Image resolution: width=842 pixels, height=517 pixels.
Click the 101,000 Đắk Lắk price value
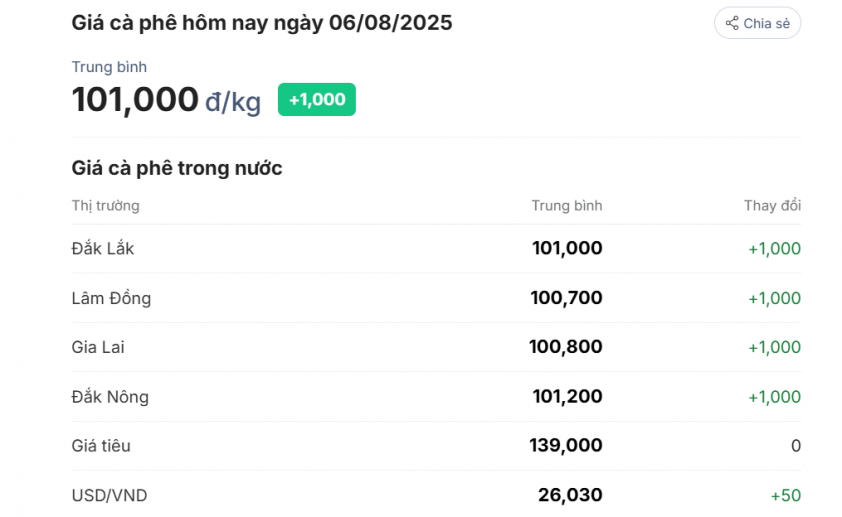(567, 248)
